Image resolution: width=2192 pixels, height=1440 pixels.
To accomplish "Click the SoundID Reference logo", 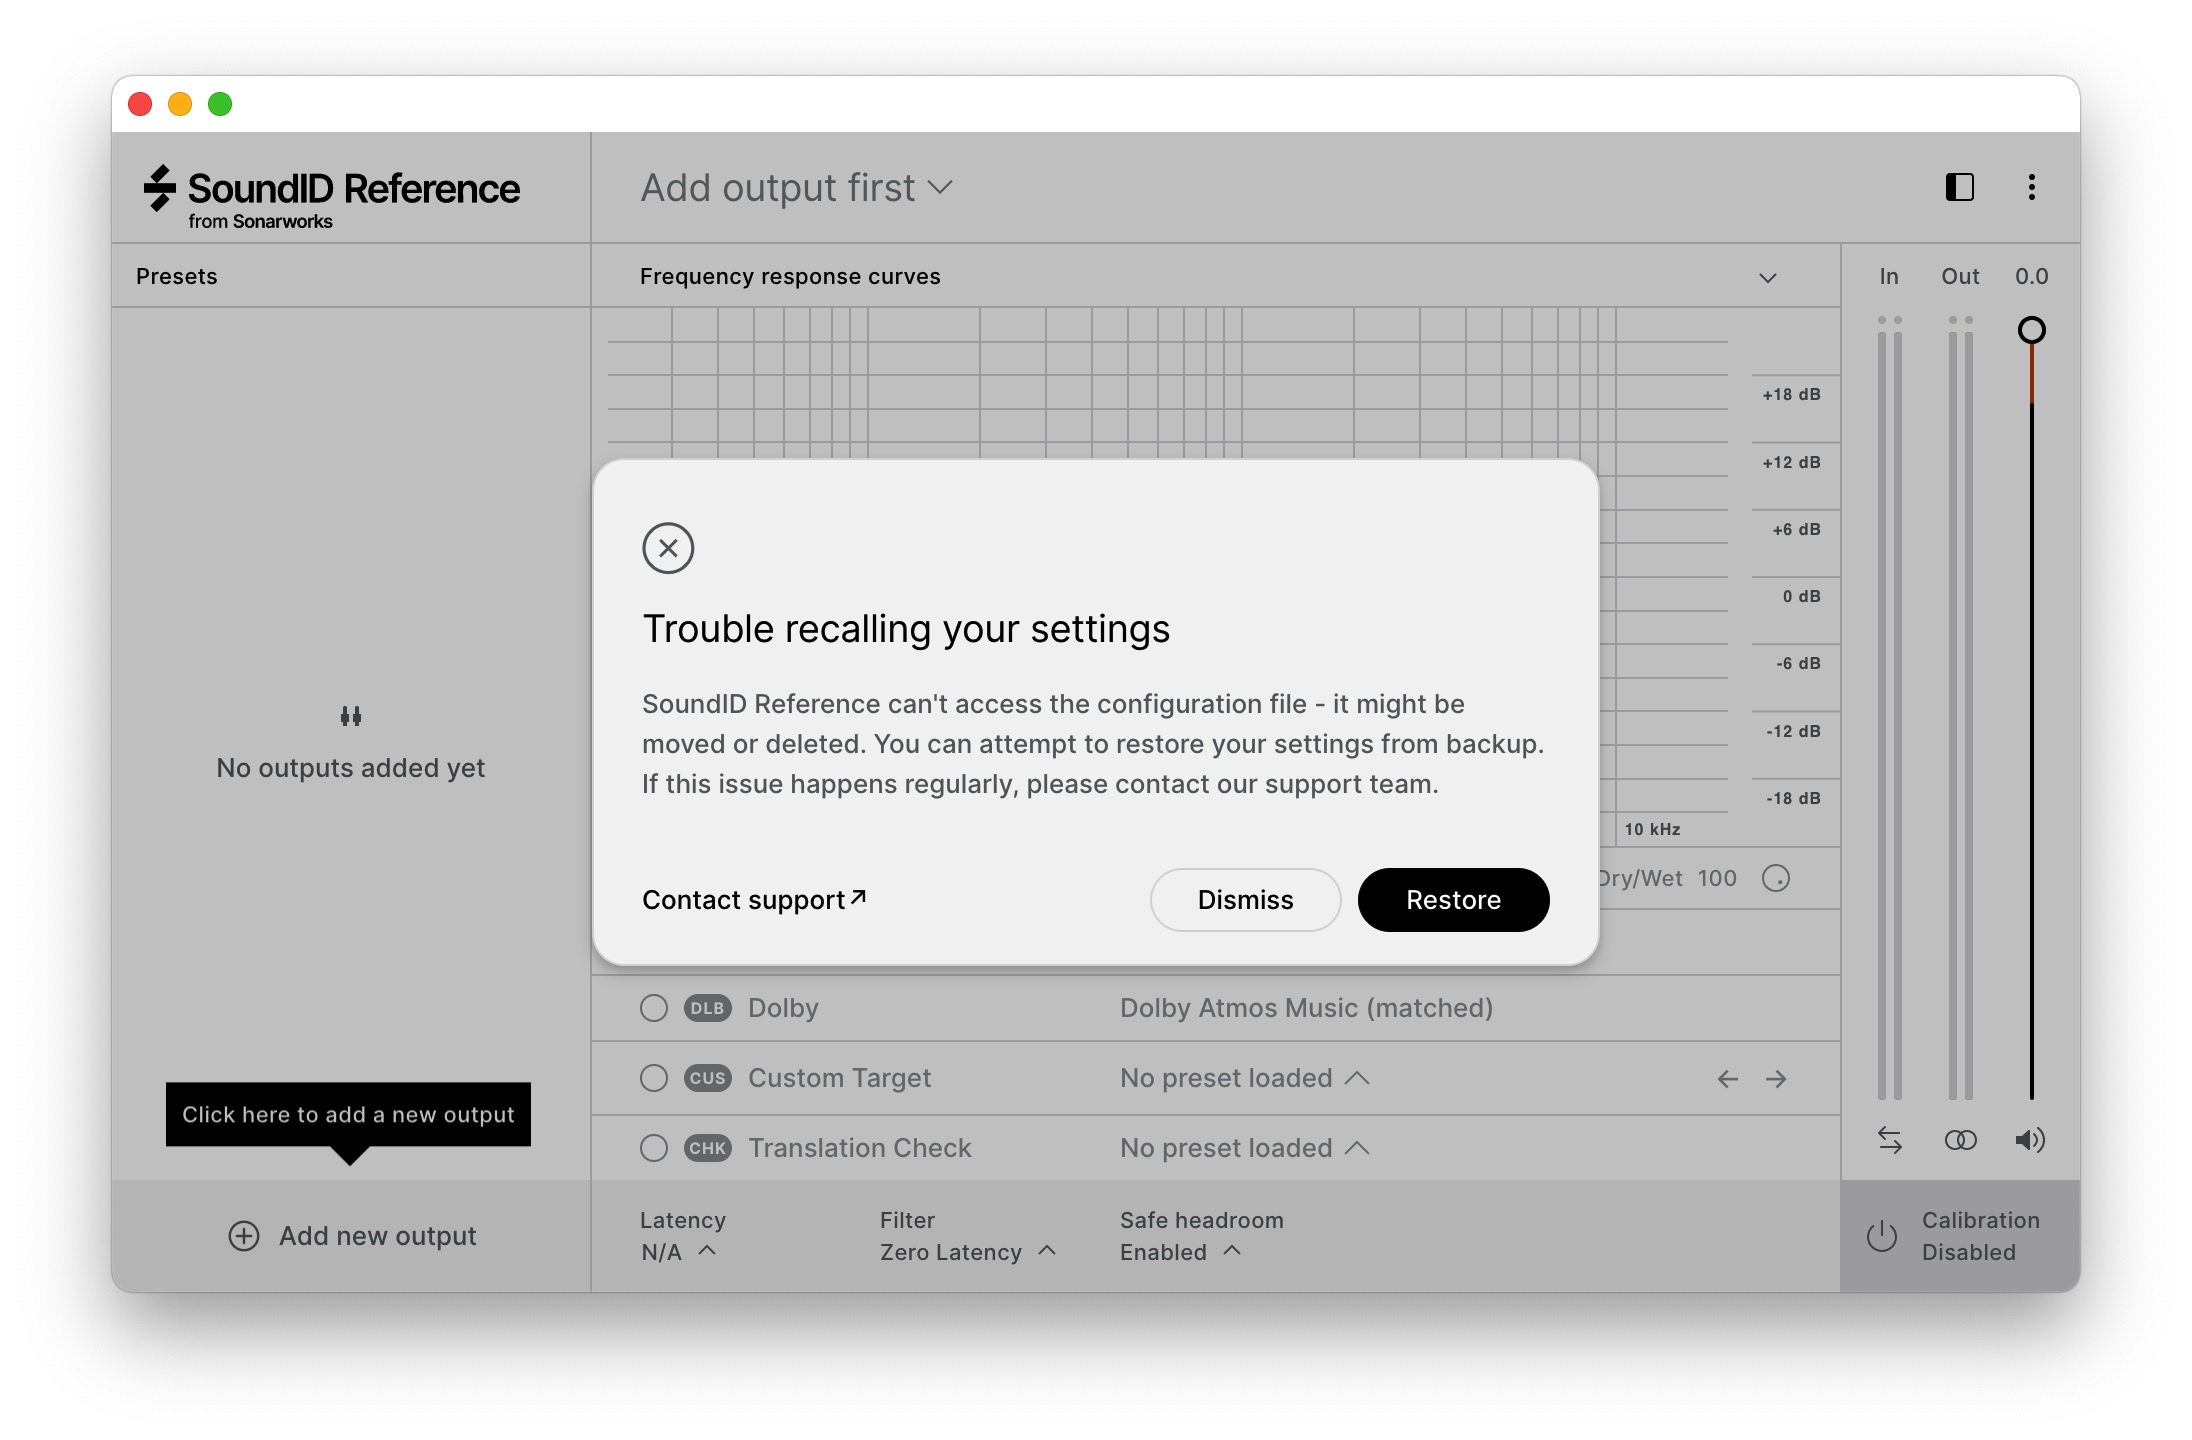I will 331,197.
